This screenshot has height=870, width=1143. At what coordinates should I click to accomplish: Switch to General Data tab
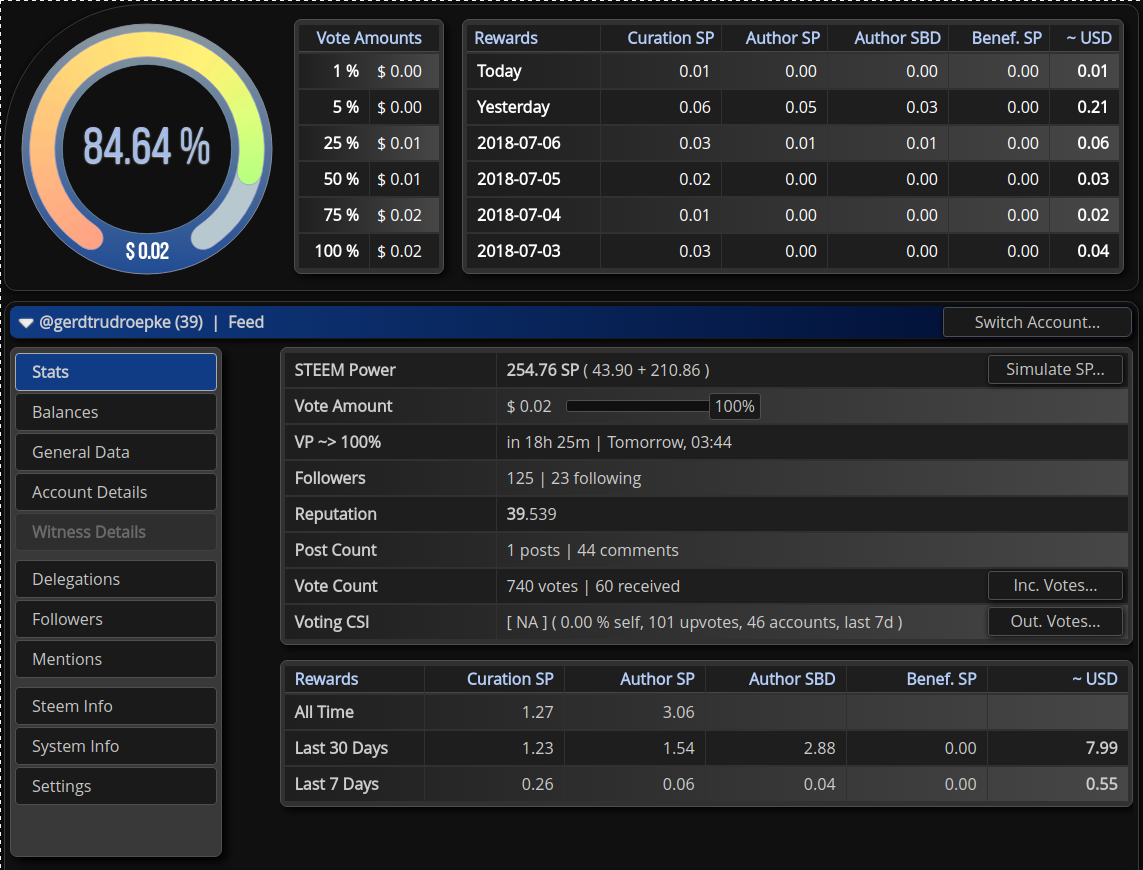(x=116, y=452)
